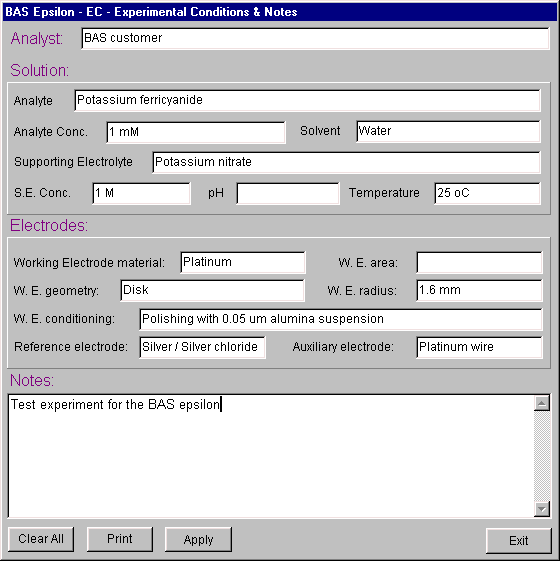The width and height of the screenshot is (560, 561).
Task: Click the empty pH field
Action: pyautogui.click(x=288, y=193)
